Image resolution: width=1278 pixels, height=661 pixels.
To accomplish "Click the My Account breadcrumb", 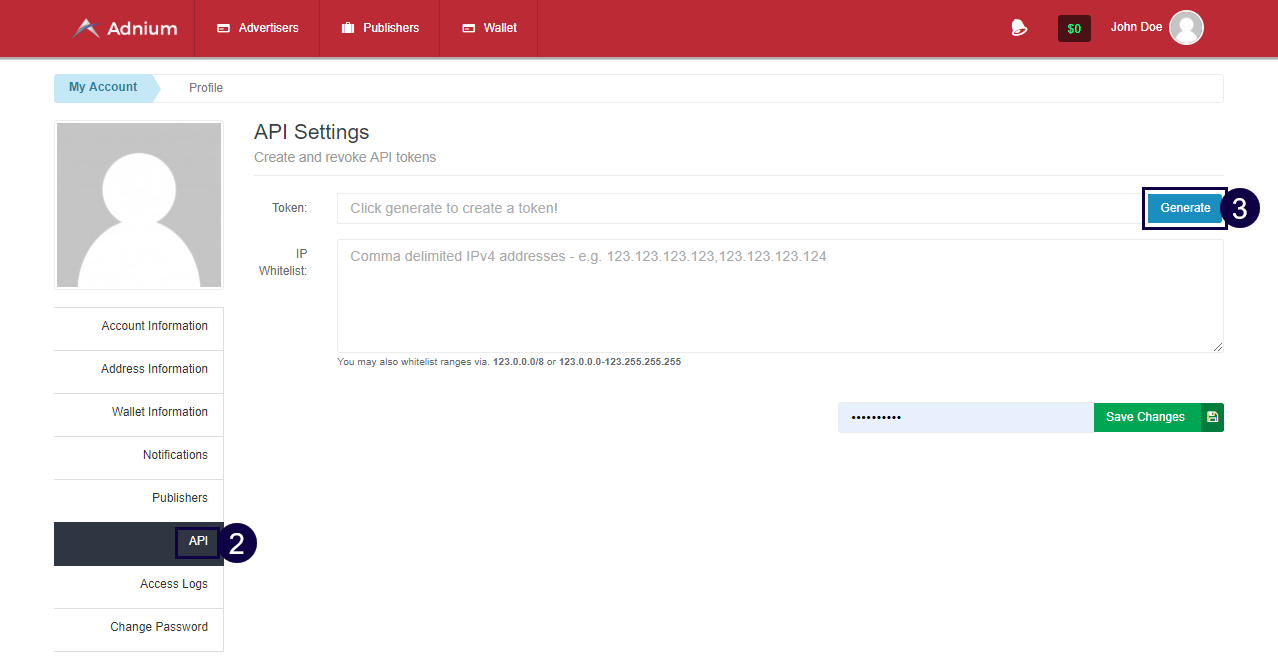I will [103, 87].
